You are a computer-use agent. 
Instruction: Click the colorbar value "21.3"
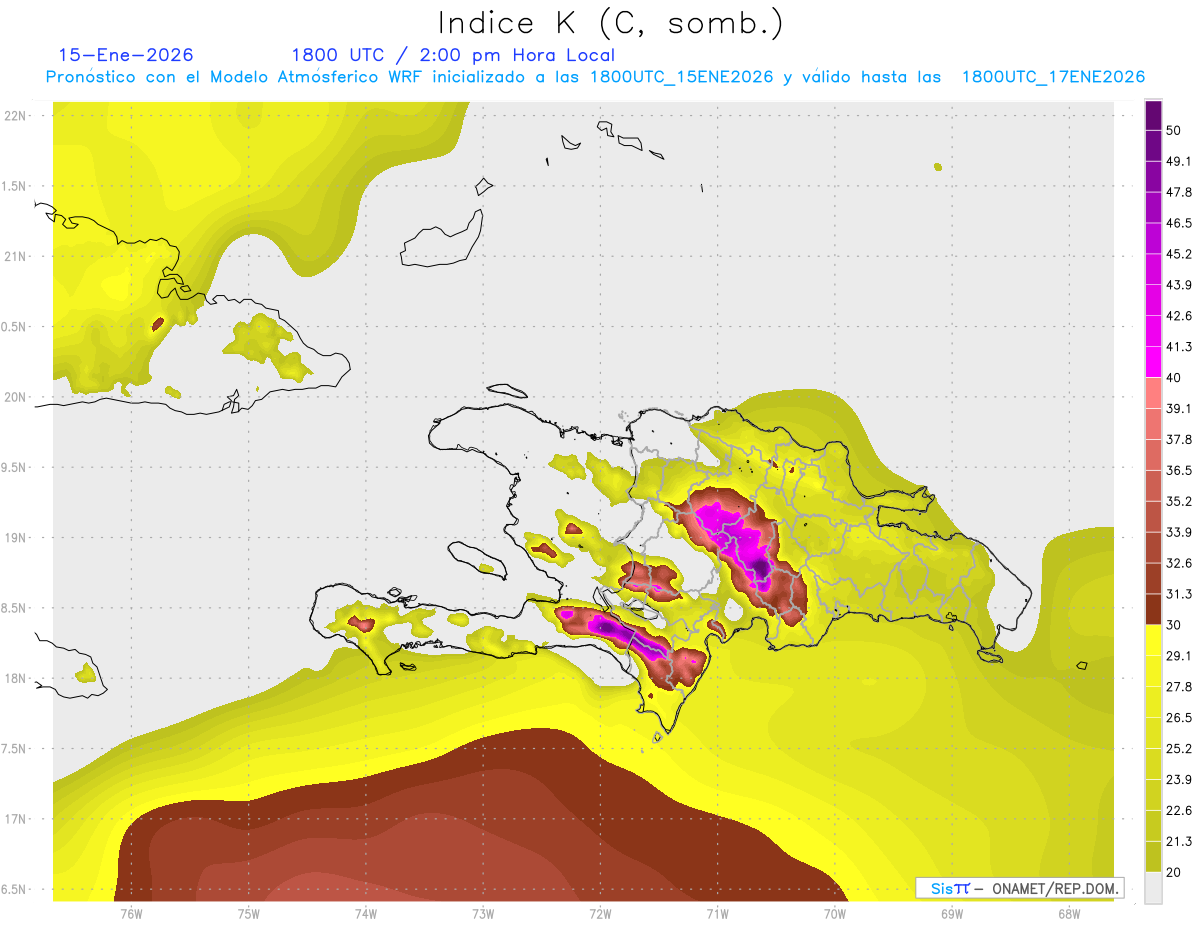(1178, 841)
